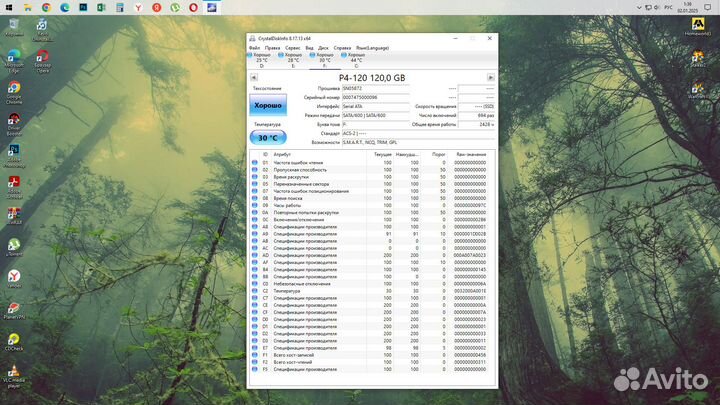Switch to disk D: tab at 25 °C
The height and width of the screenshot is (405, 720).
tap(262, 60)
